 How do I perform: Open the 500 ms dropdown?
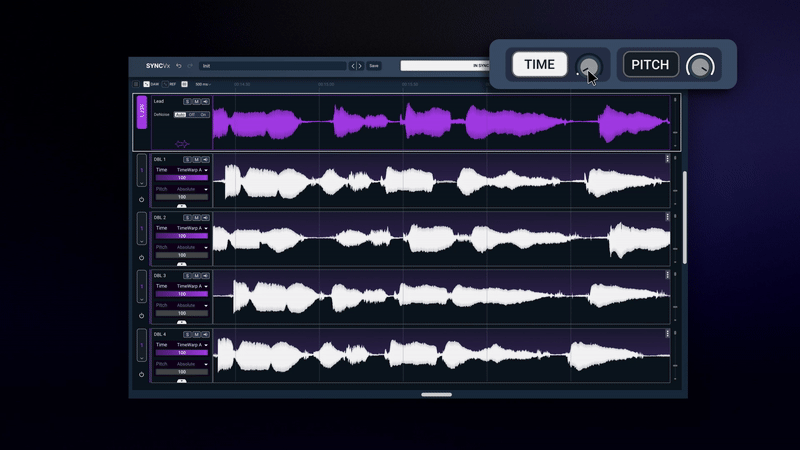(203, 84)
